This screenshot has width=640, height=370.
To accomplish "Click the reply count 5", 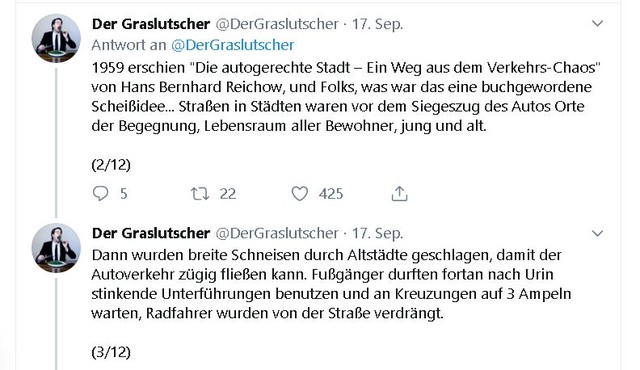I will [x=124, y=193].
